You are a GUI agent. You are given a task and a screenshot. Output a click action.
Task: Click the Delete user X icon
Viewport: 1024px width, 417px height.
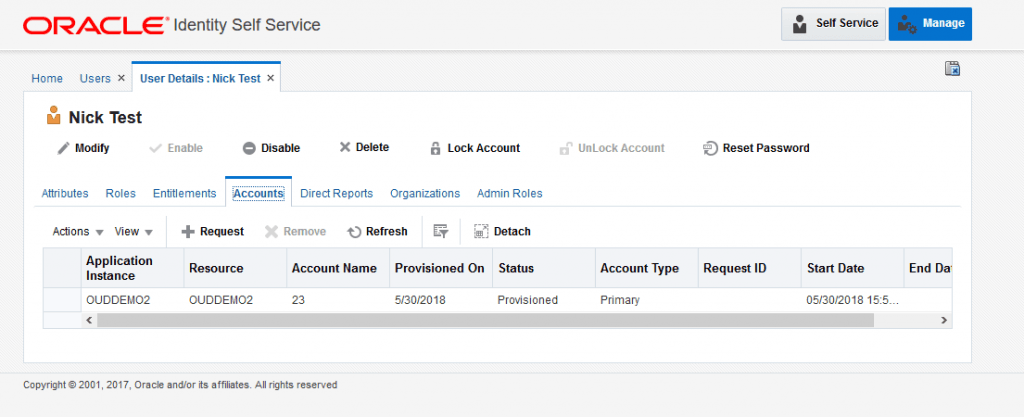tap(345, 147)
